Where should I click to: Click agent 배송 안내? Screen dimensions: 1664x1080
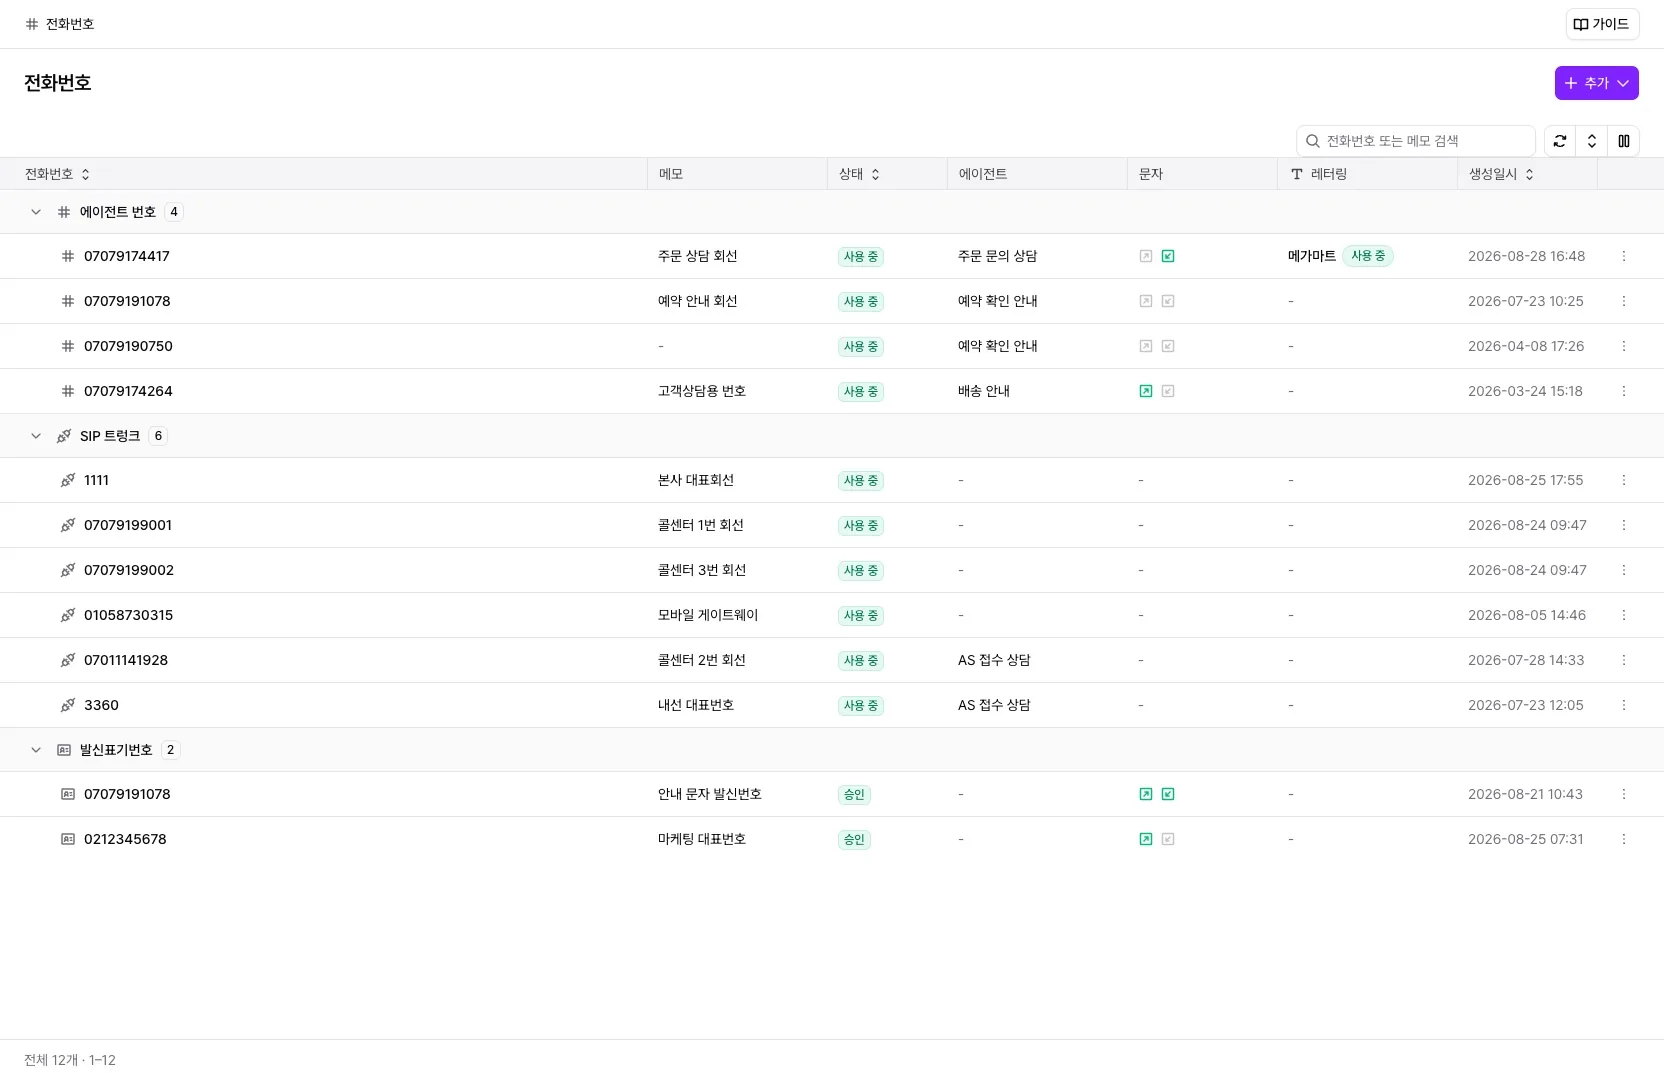[x=984, y=391]
